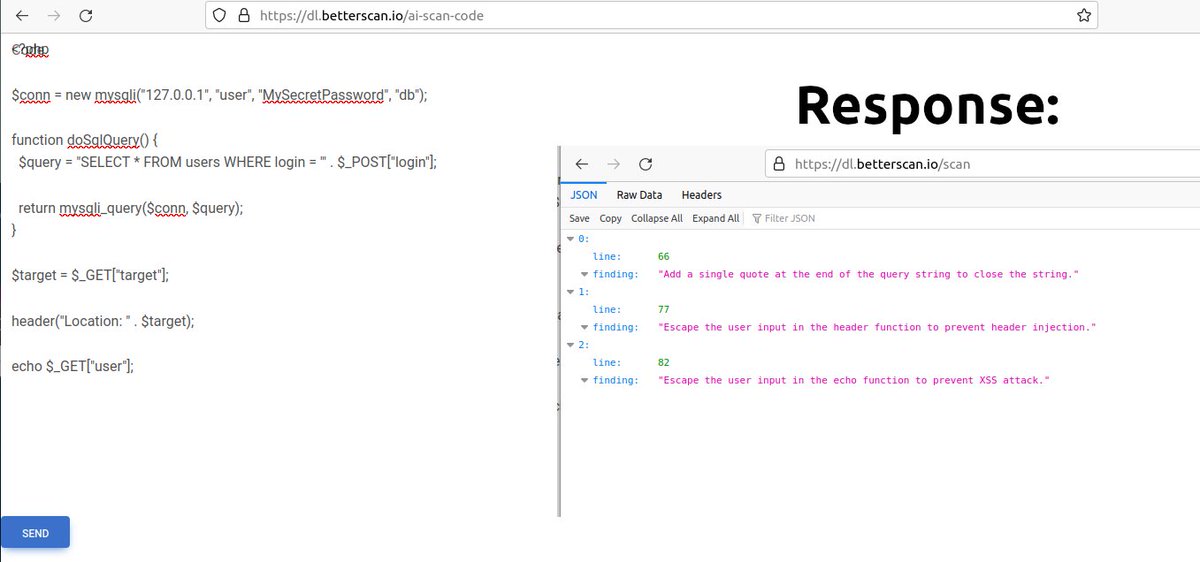Click the padlock icon in the ai-scan-code address bar
The image size is (1200, 562).
243,16
